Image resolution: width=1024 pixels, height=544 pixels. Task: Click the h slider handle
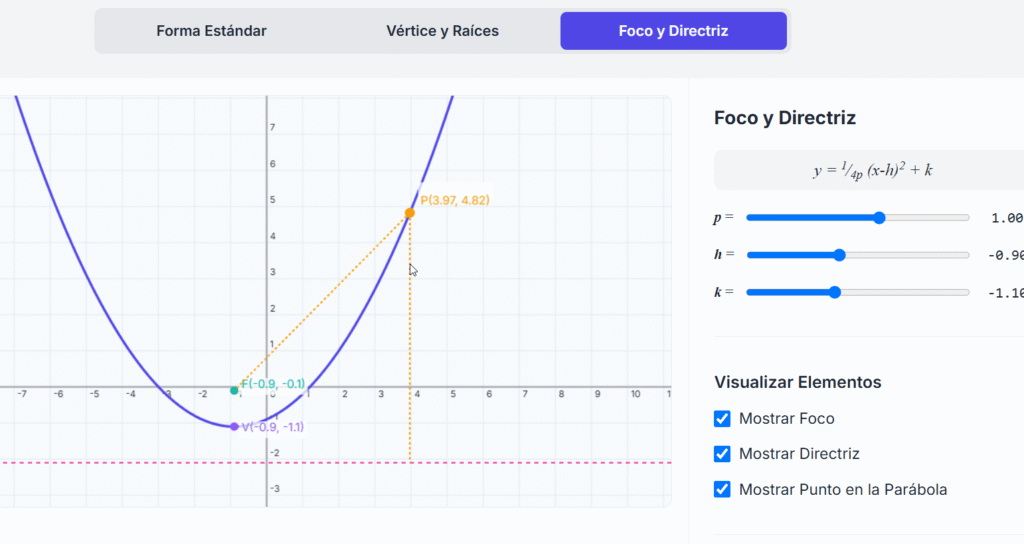coord(839,255)
